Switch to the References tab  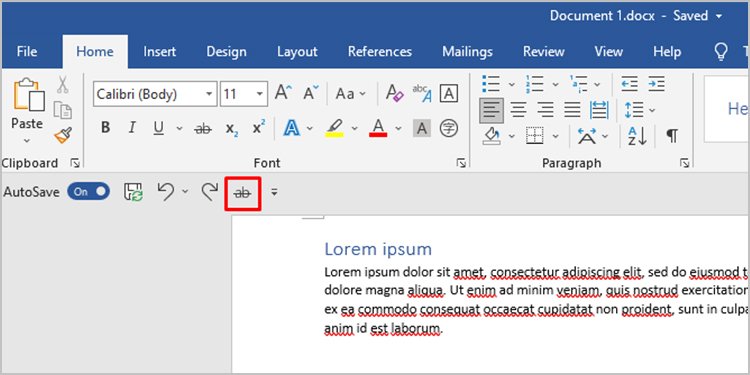(380, 52)
